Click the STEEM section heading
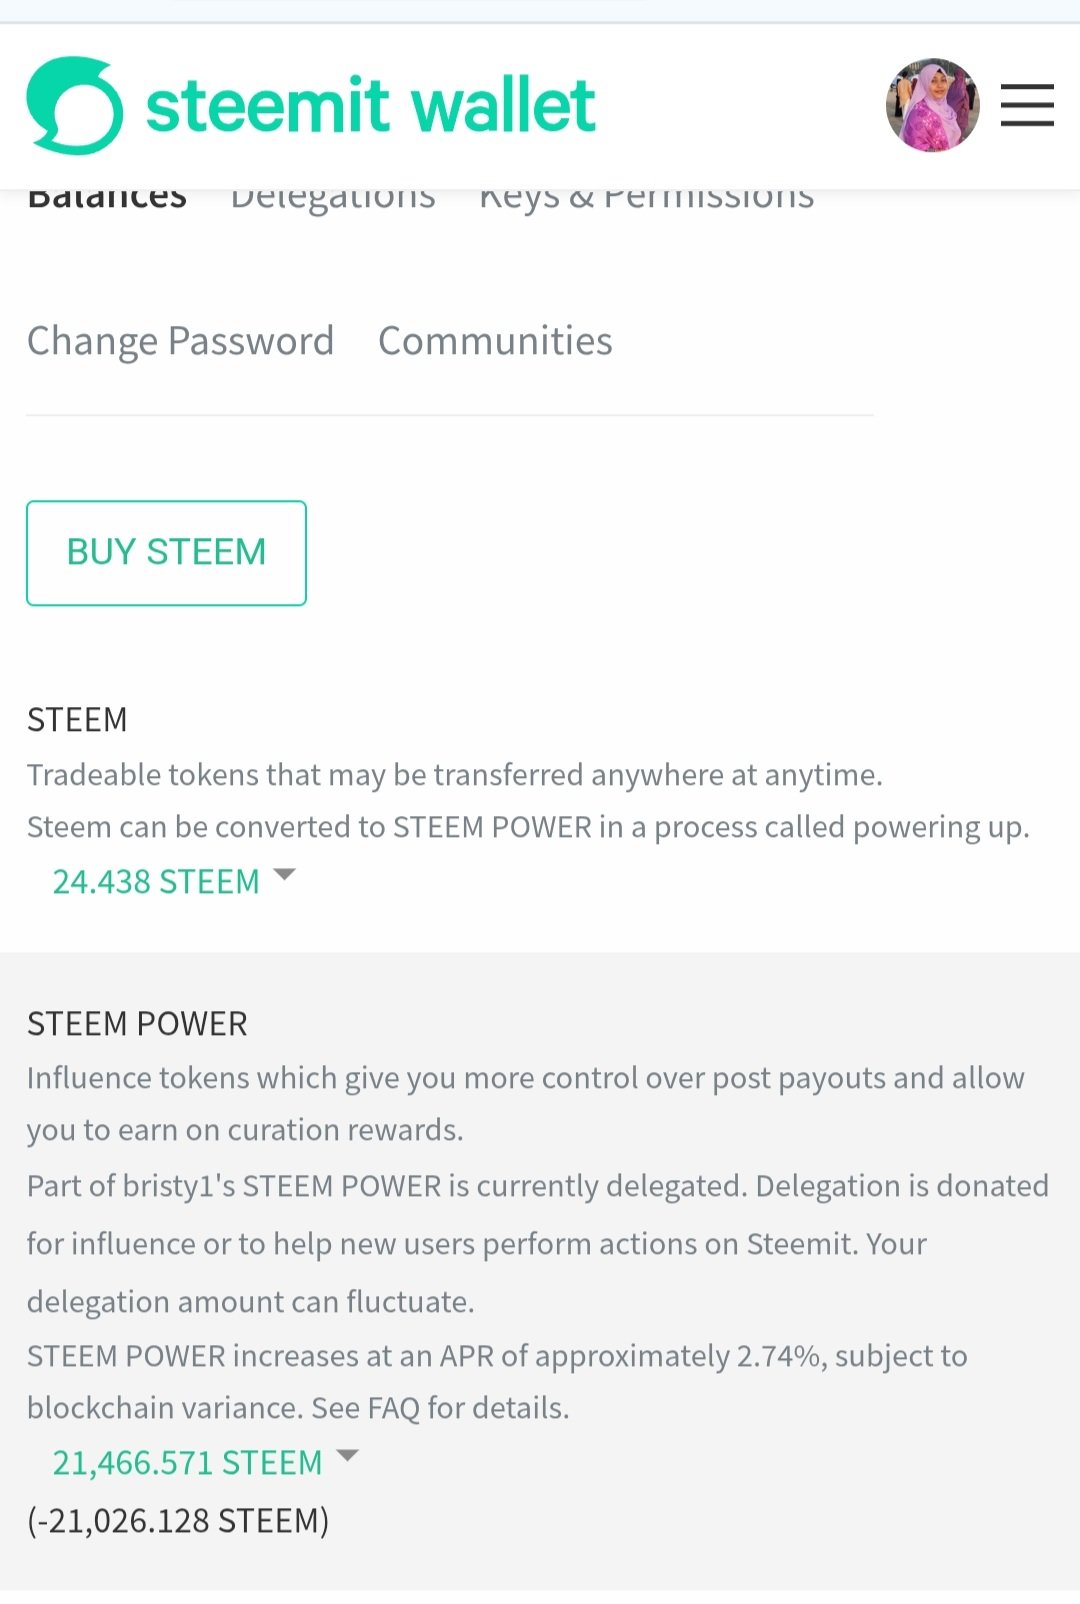1080x1604 pixels. click(77, 720)
